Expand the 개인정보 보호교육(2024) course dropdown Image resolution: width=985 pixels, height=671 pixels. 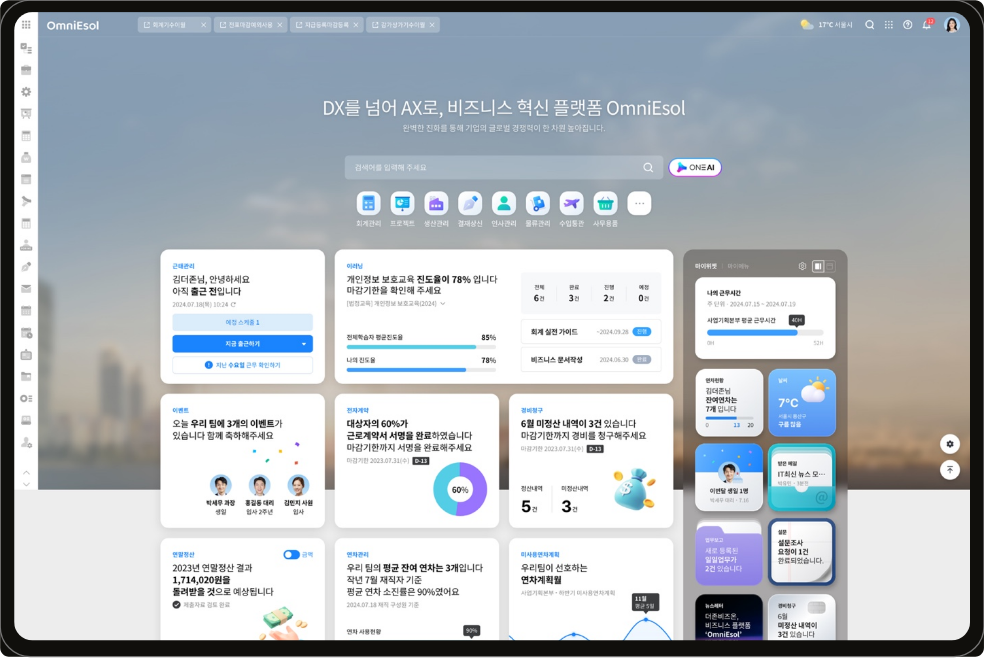tap(443, 303)
